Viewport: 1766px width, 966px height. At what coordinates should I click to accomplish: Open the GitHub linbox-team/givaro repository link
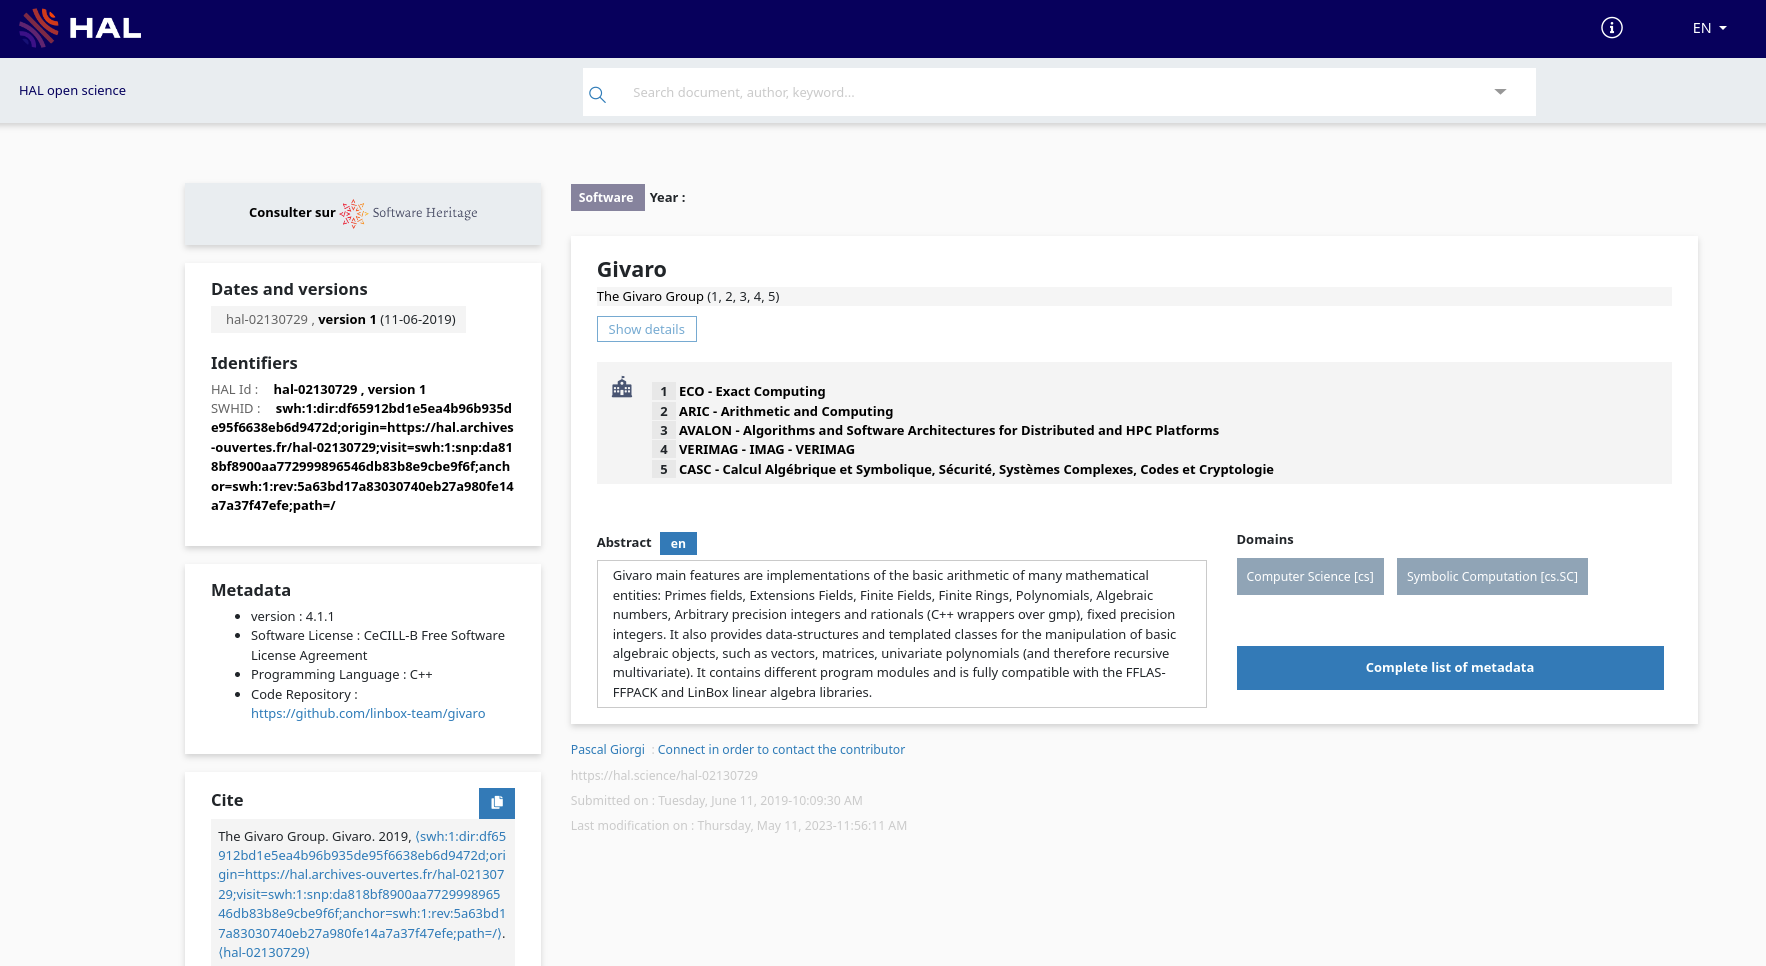coord(368,714)
